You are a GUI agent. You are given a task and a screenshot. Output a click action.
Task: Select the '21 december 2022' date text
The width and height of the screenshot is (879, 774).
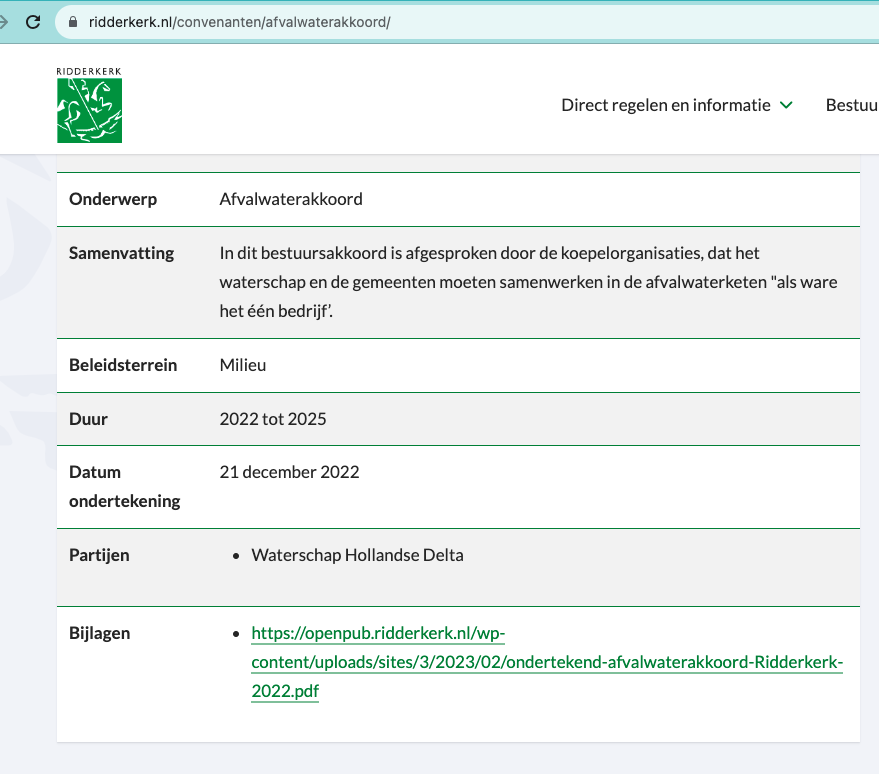(289, 471)
